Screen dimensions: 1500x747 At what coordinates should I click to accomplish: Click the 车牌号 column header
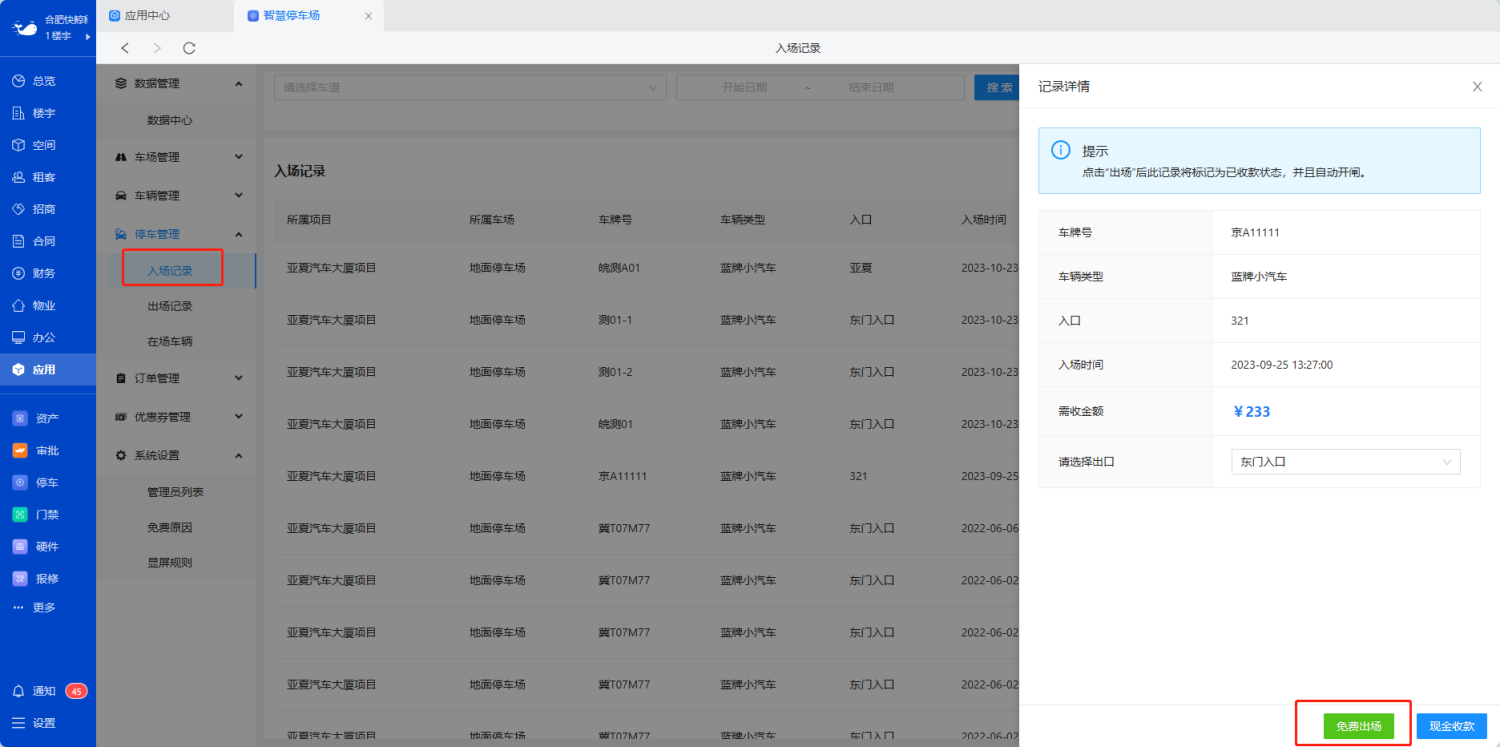tap(615, 219)
